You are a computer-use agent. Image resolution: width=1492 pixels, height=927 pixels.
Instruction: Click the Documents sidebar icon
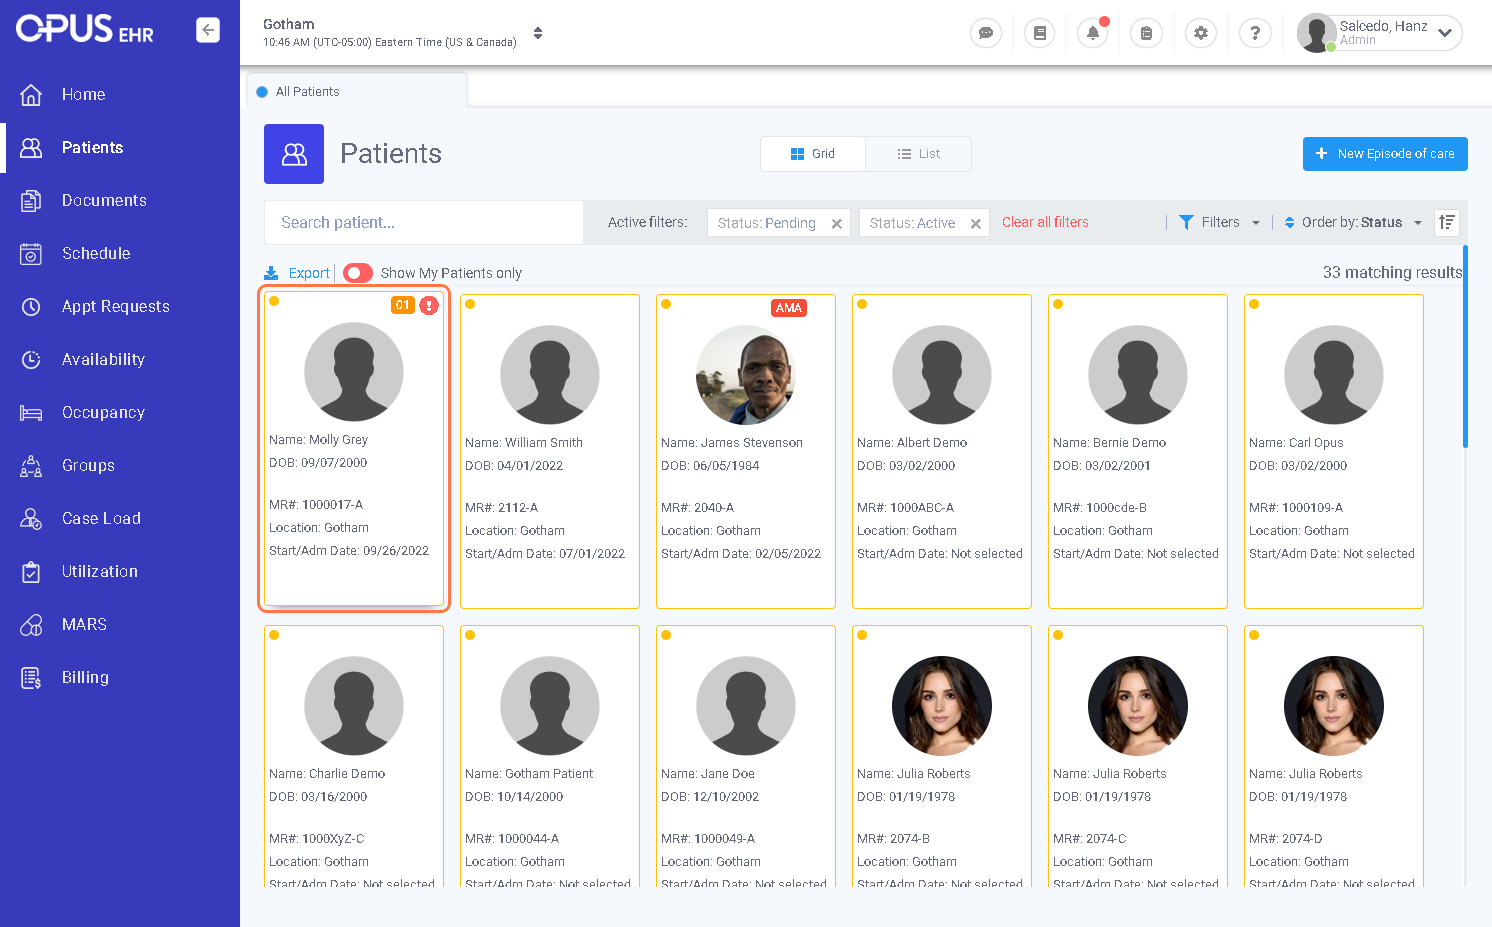[31, 200]
